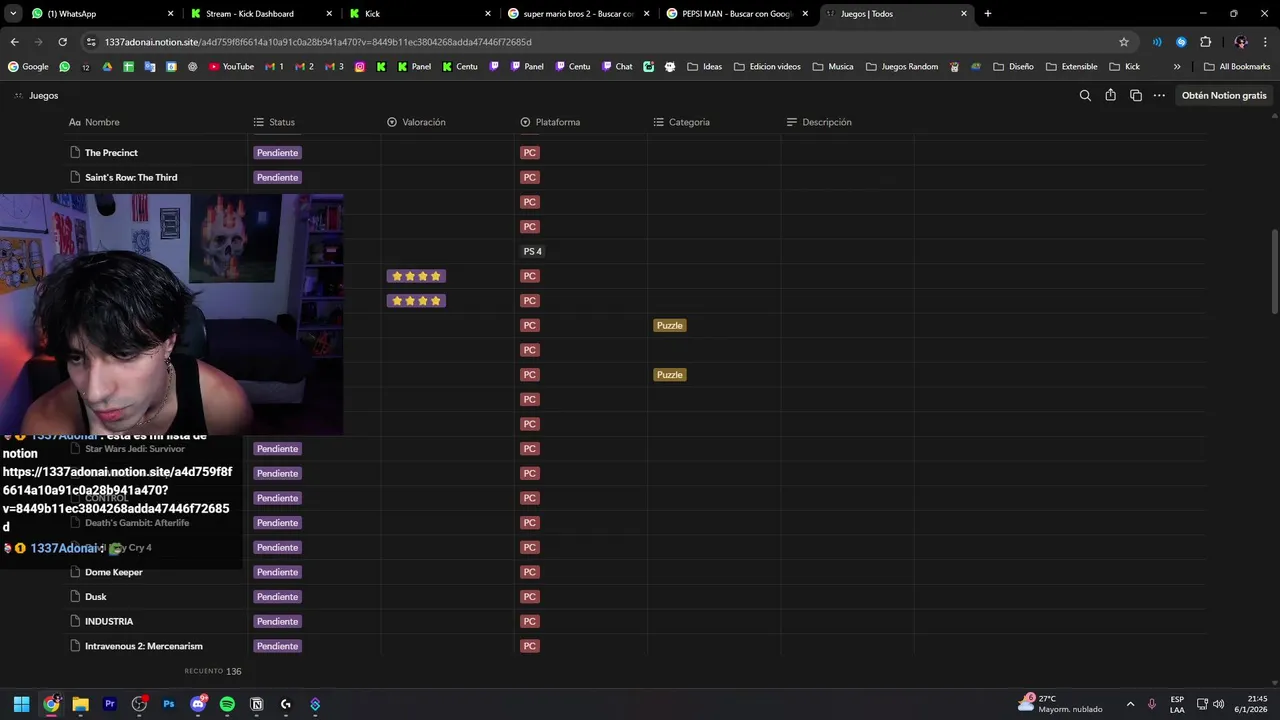The image size is (1280, 720).
Task: Open the Chrome three-dot menu
Action: coord(1265,42)
